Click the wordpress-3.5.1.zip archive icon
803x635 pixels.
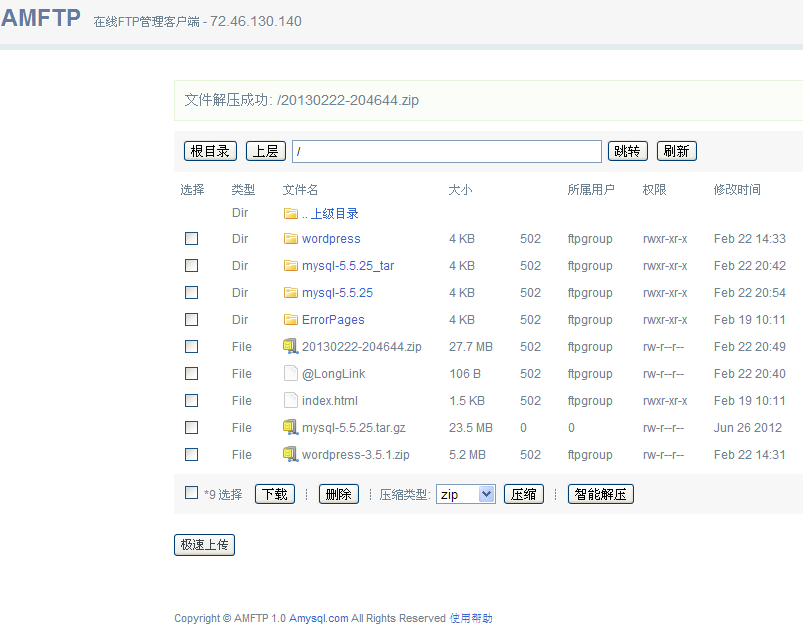click(x=291, y=455)
